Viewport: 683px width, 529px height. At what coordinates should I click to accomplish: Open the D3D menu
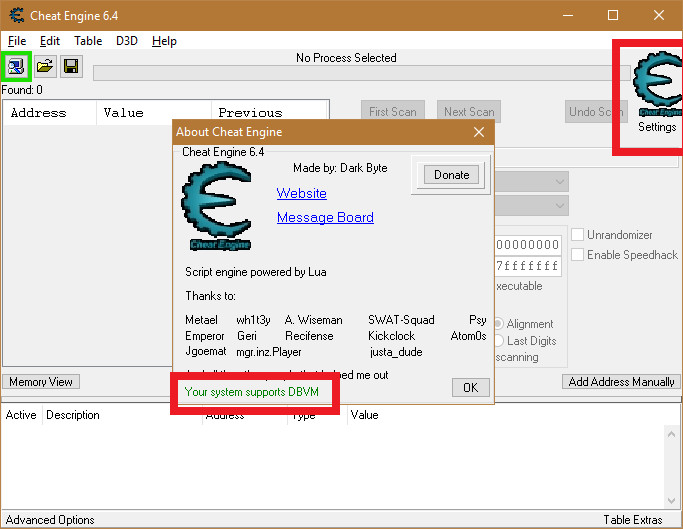127,41
